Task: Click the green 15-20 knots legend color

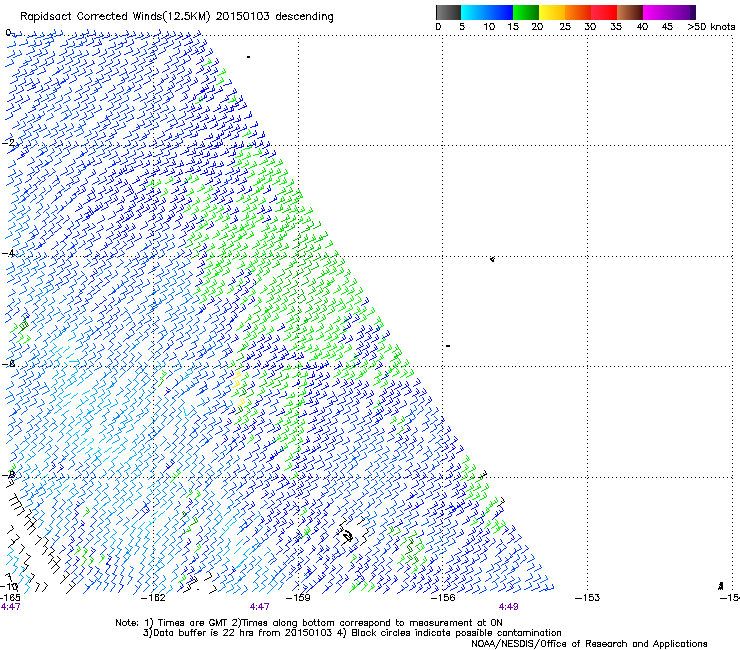Action: (x=526, y=12)
